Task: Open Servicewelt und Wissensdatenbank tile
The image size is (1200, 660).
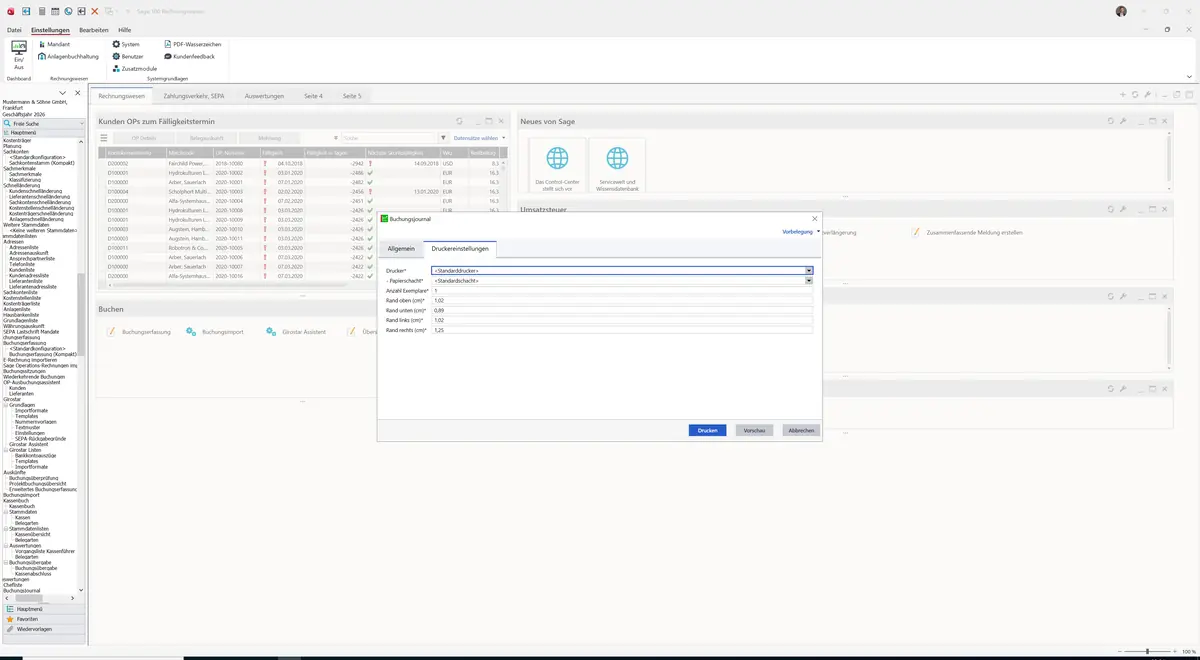Action: tap(617, 165)
